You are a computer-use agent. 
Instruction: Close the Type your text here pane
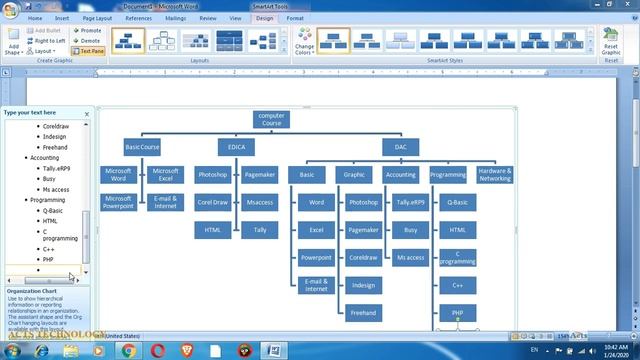click(87, 114)
